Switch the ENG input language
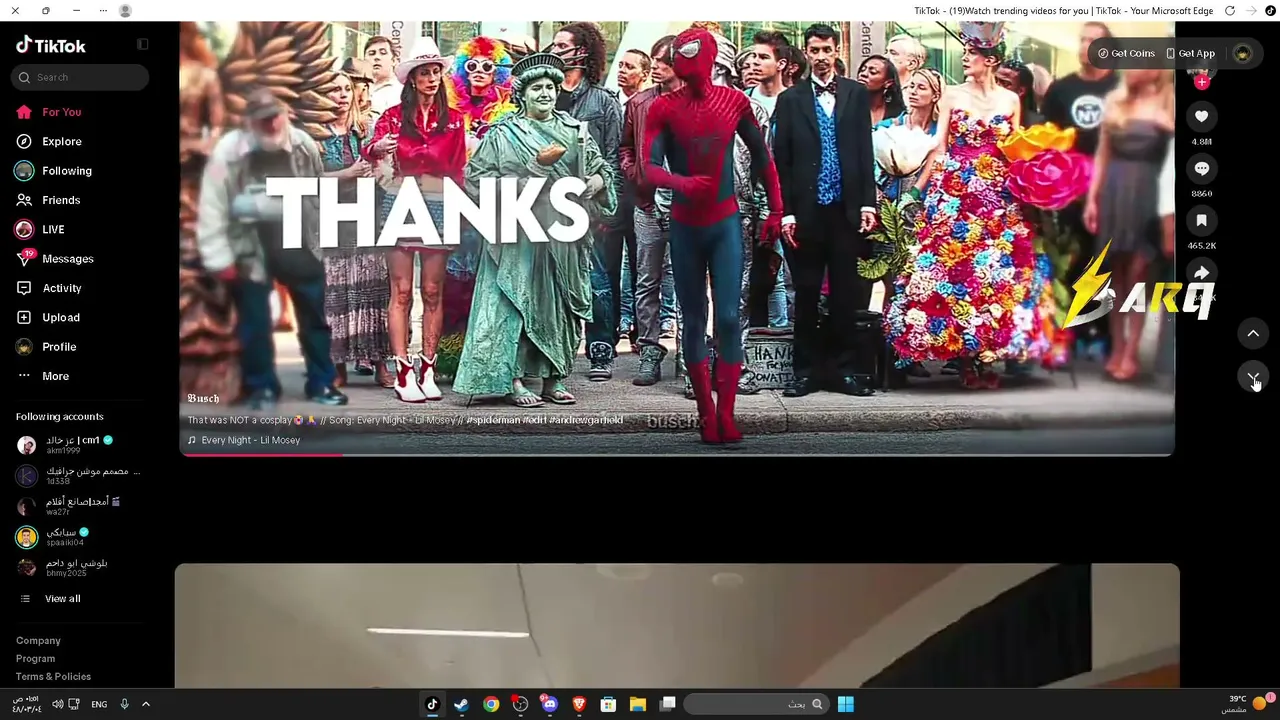This screenshot has width=1280, height=720. tap(99, 704)
